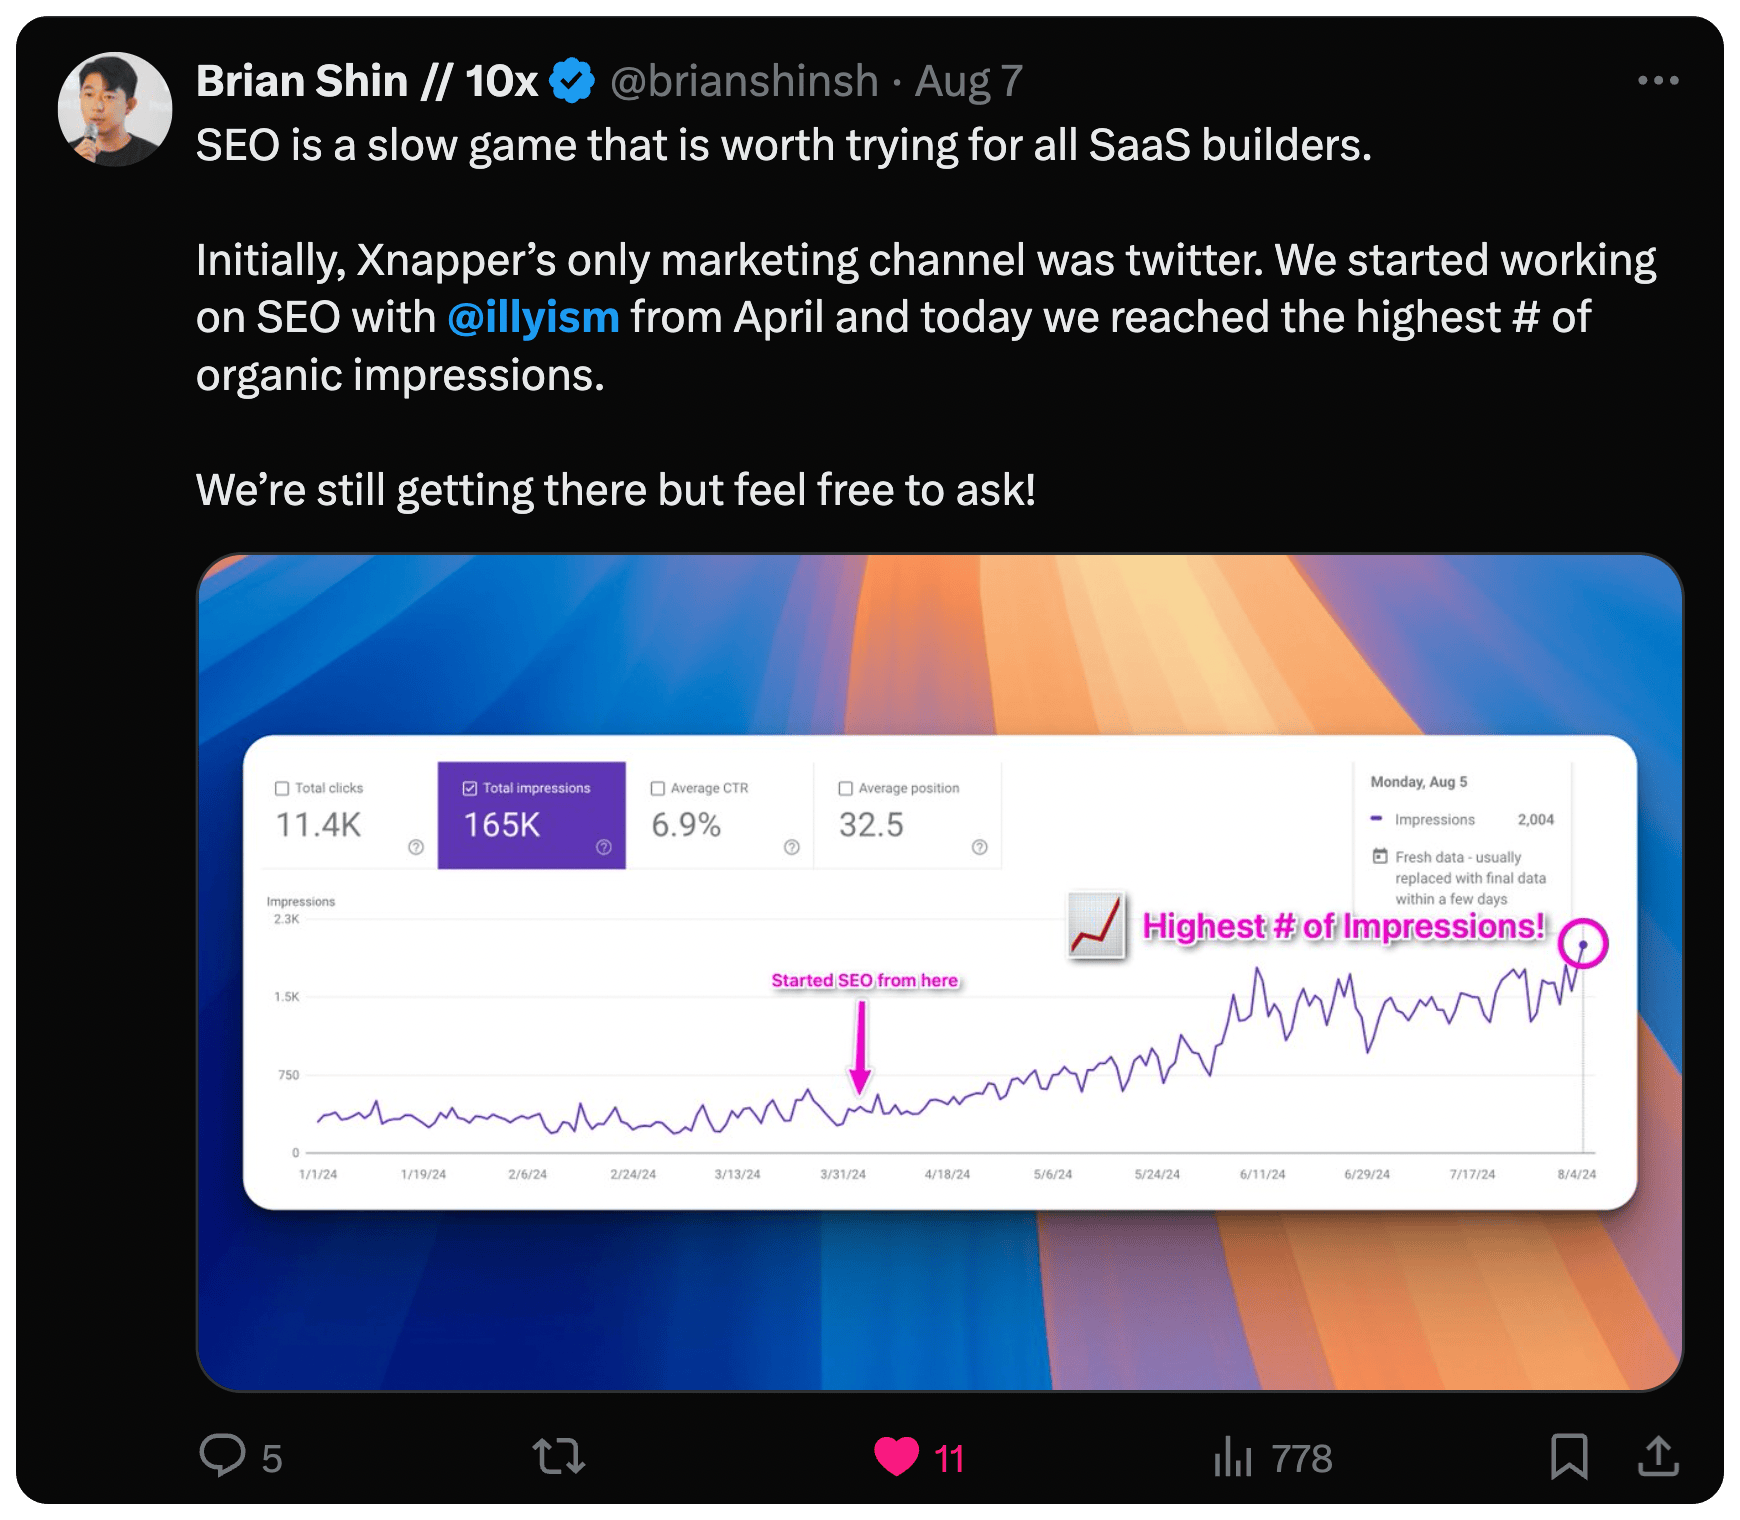
Task: Open the @brianshinsh profile handle
Action: click(744, 81)
